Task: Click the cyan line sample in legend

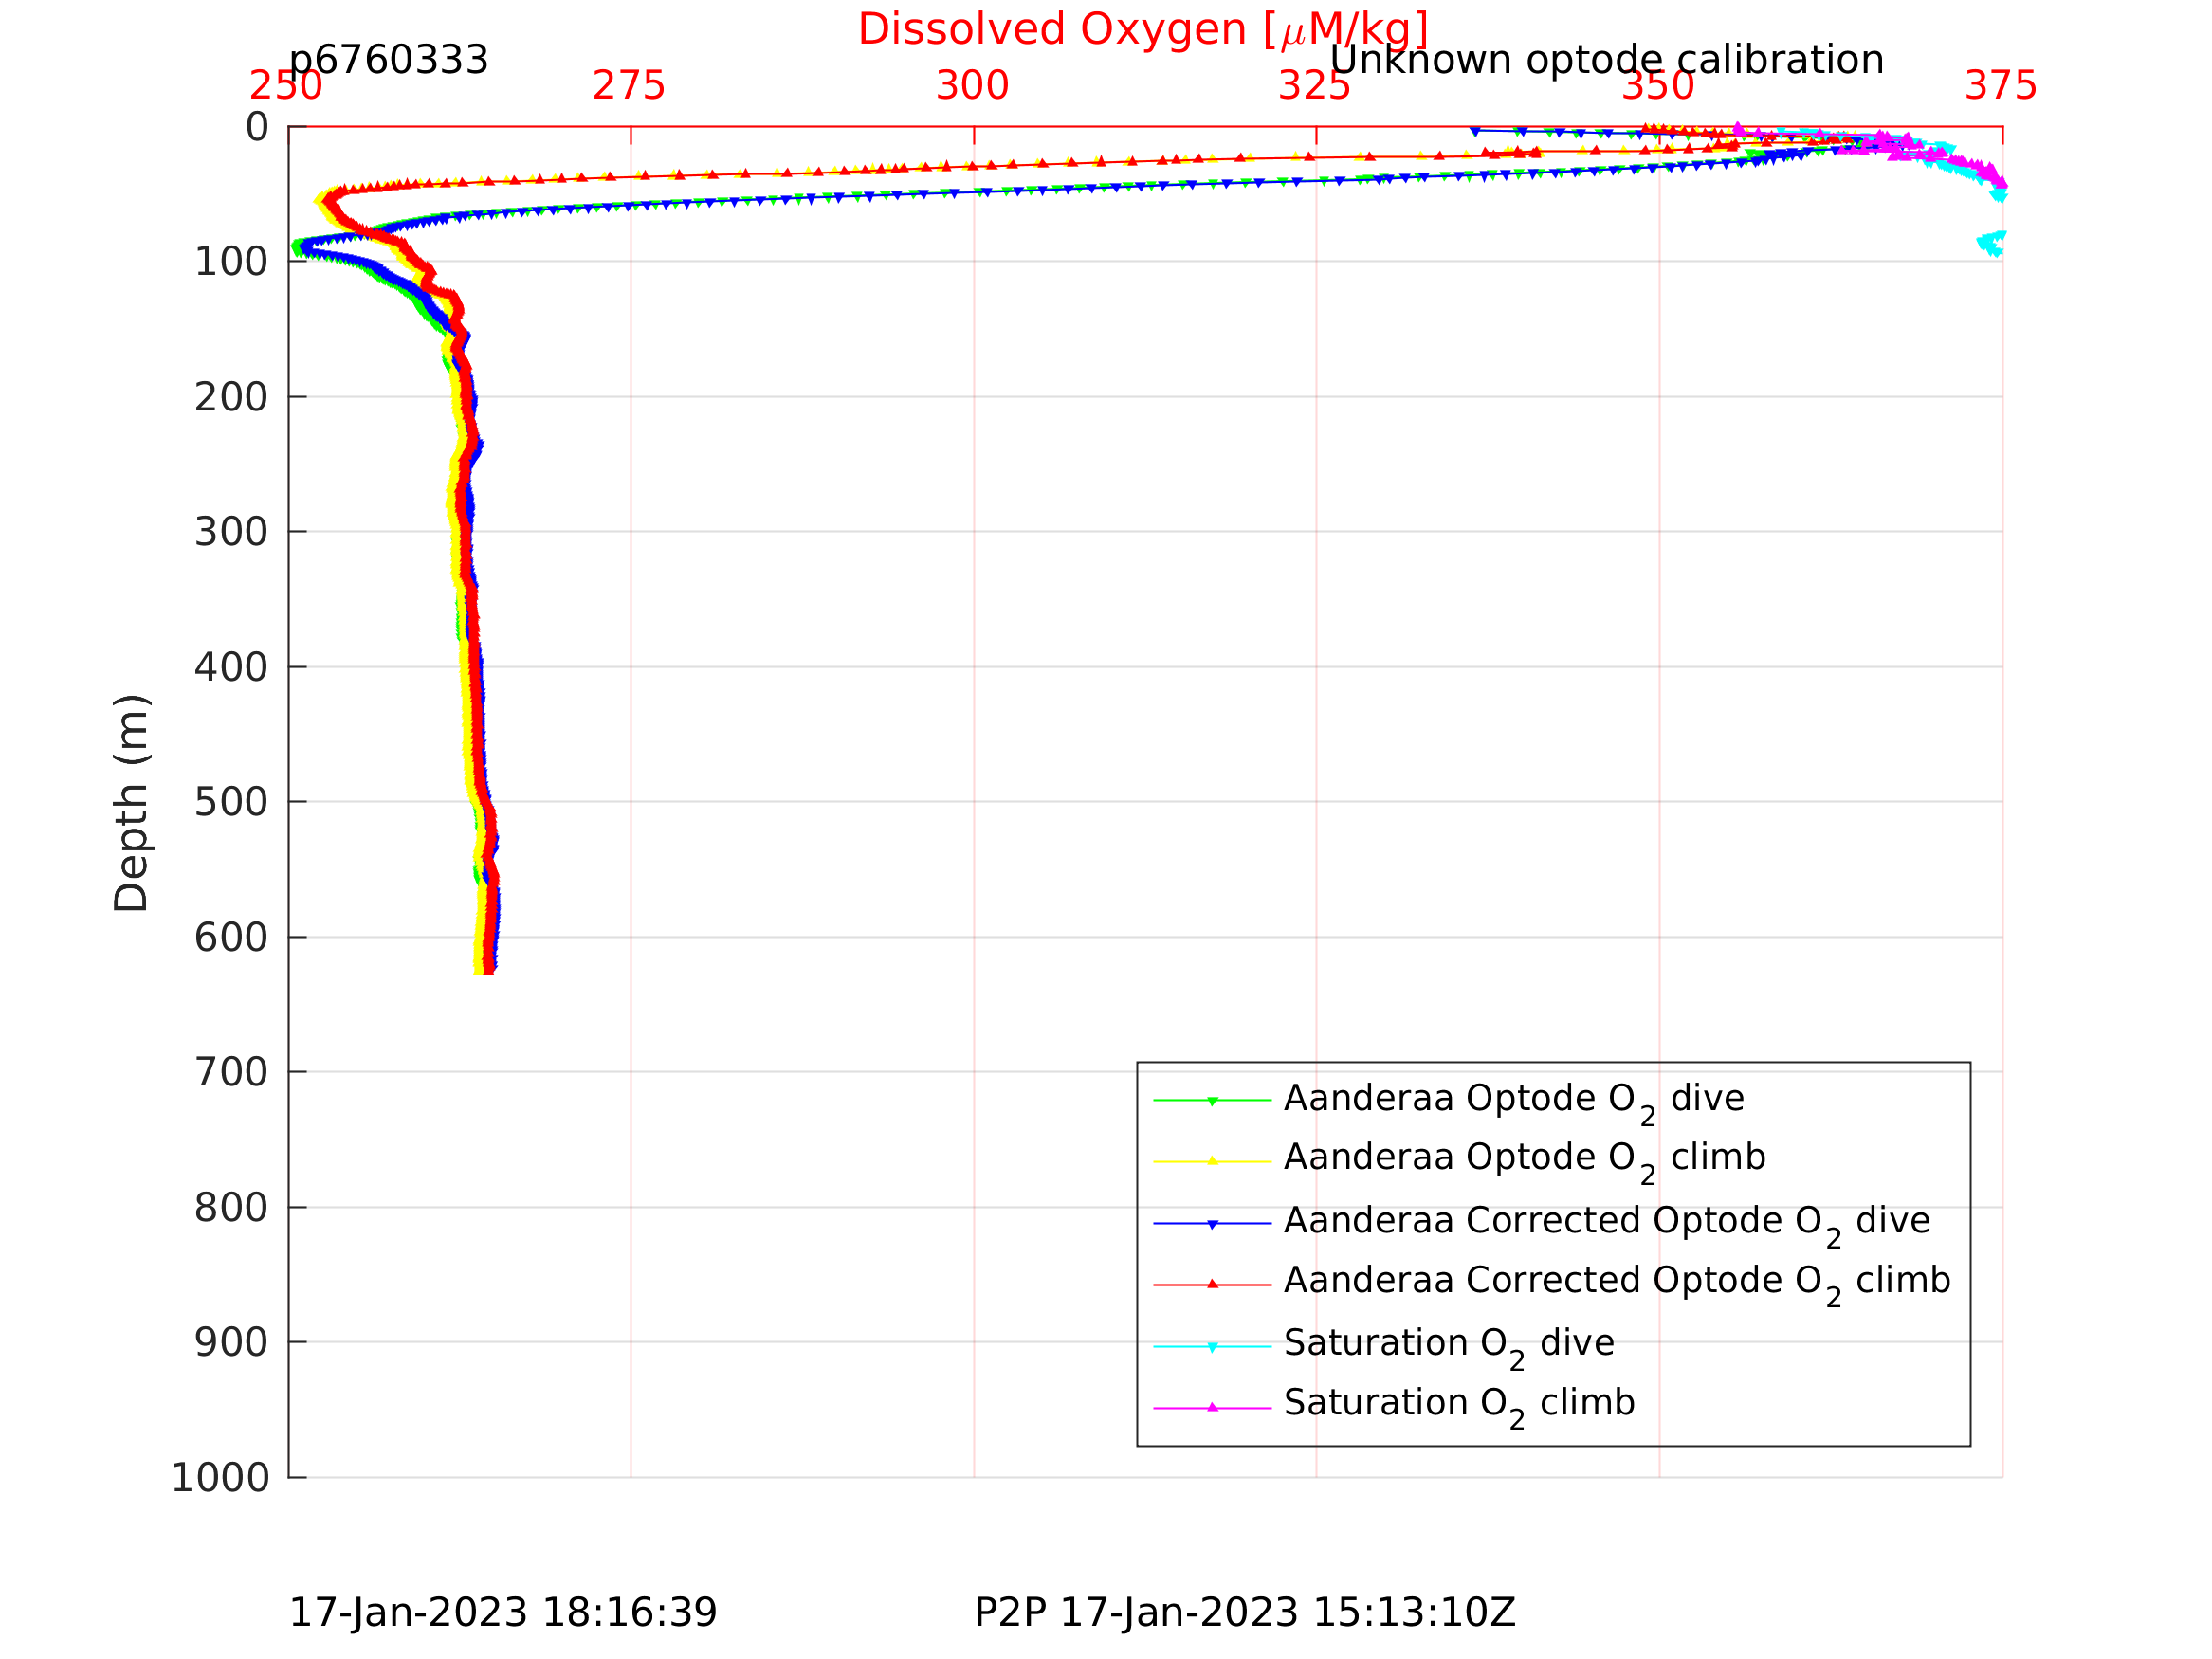Action: pos(1212,1346)
